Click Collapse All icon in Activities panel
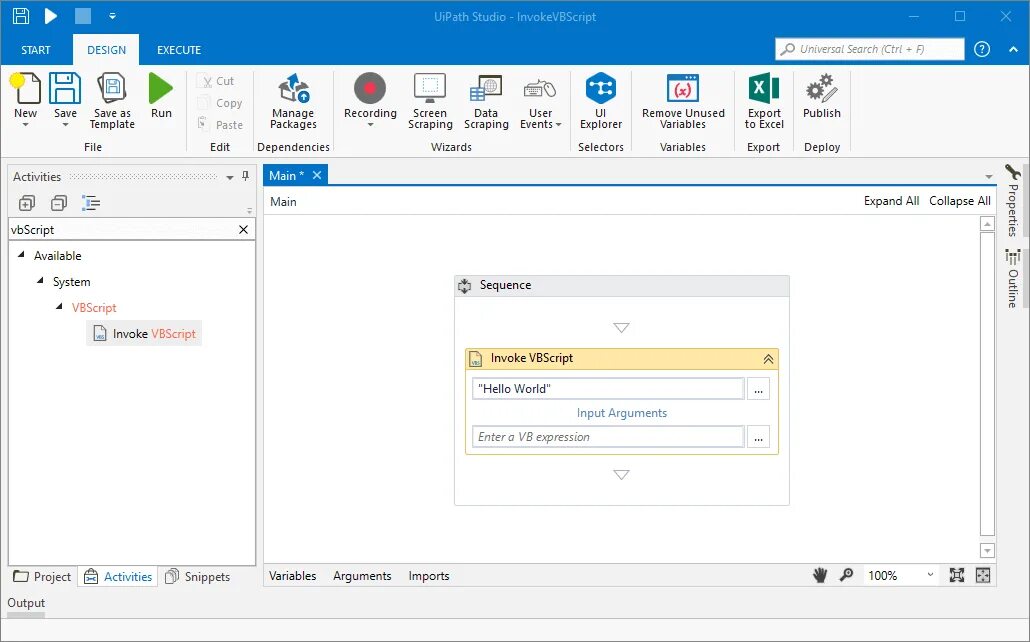This screenshot has width=1030, height=642. (x=59, y=203)
